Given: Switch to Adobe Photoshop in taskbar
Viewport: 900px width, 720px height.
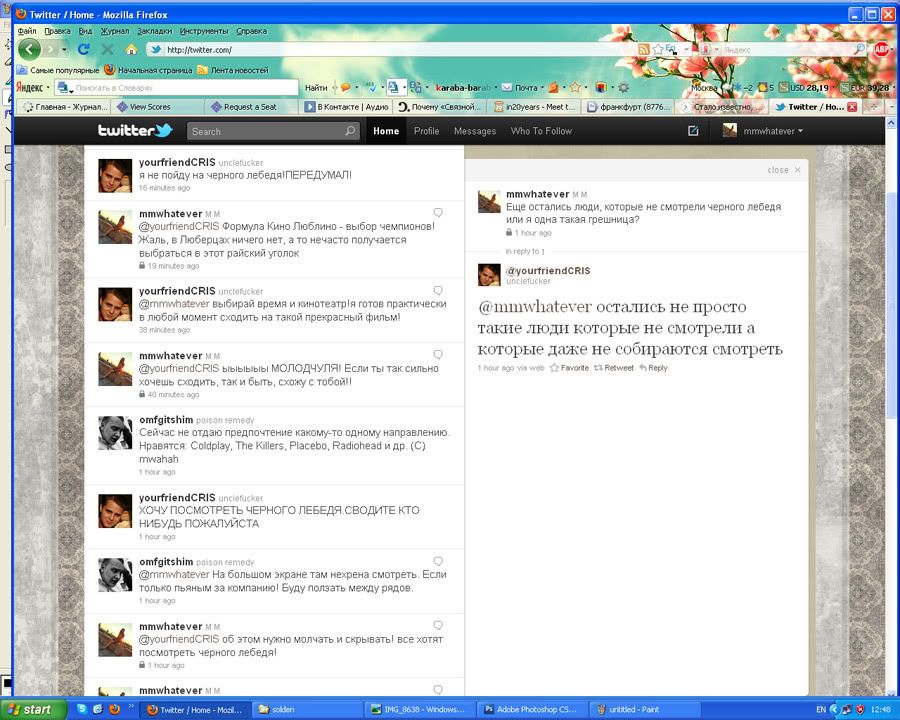Looking at the screenshot, I should (532, 710).
